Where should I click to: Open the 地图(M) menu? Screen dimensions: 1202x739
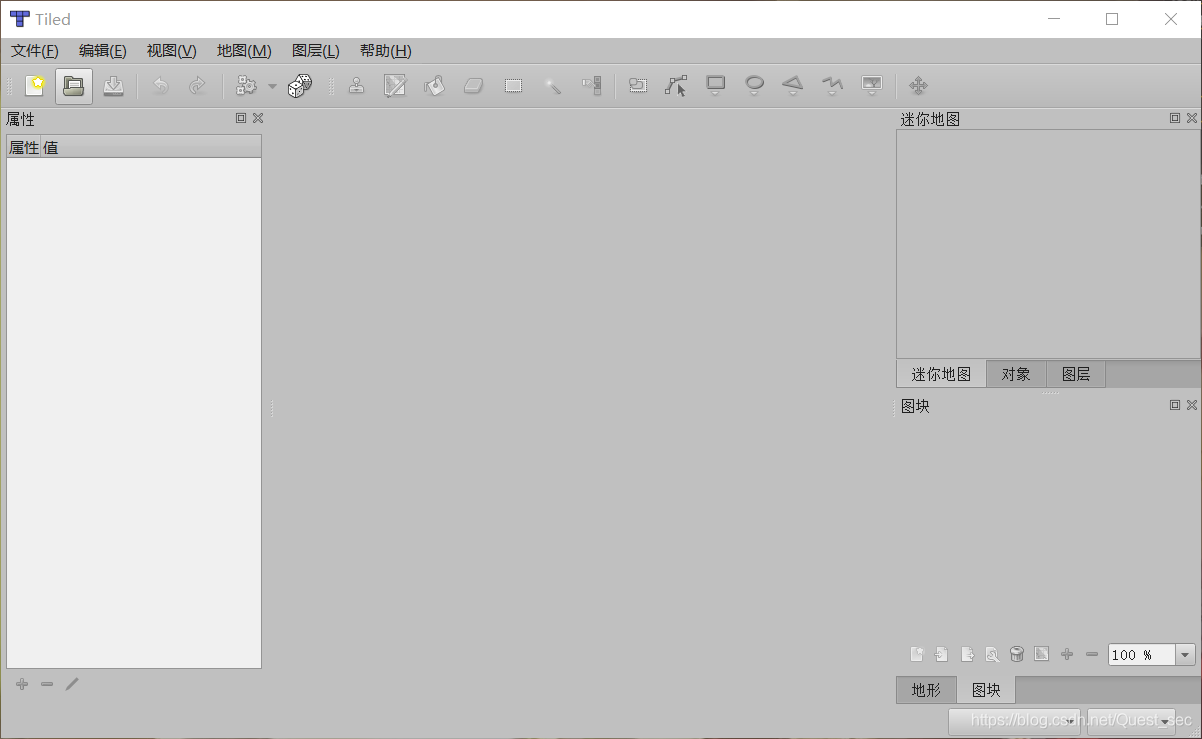pos(244,51)
